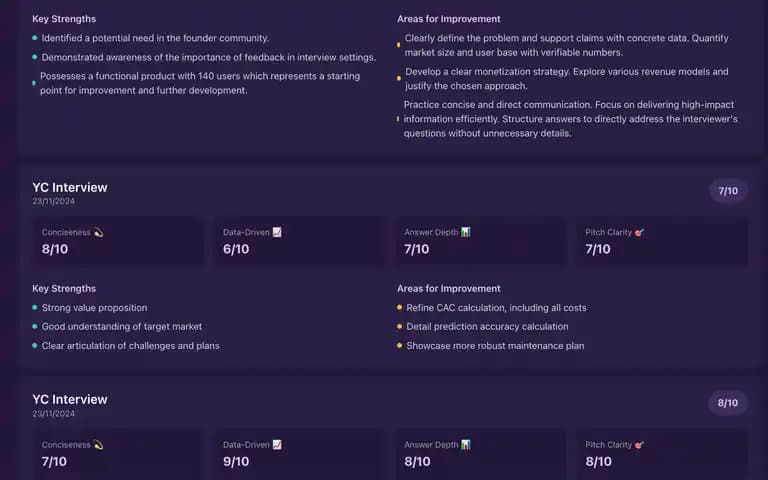Click the Answer Depth bar chart icon in first YC Interview
Screen dimensions: 768x480
(465, 232)
